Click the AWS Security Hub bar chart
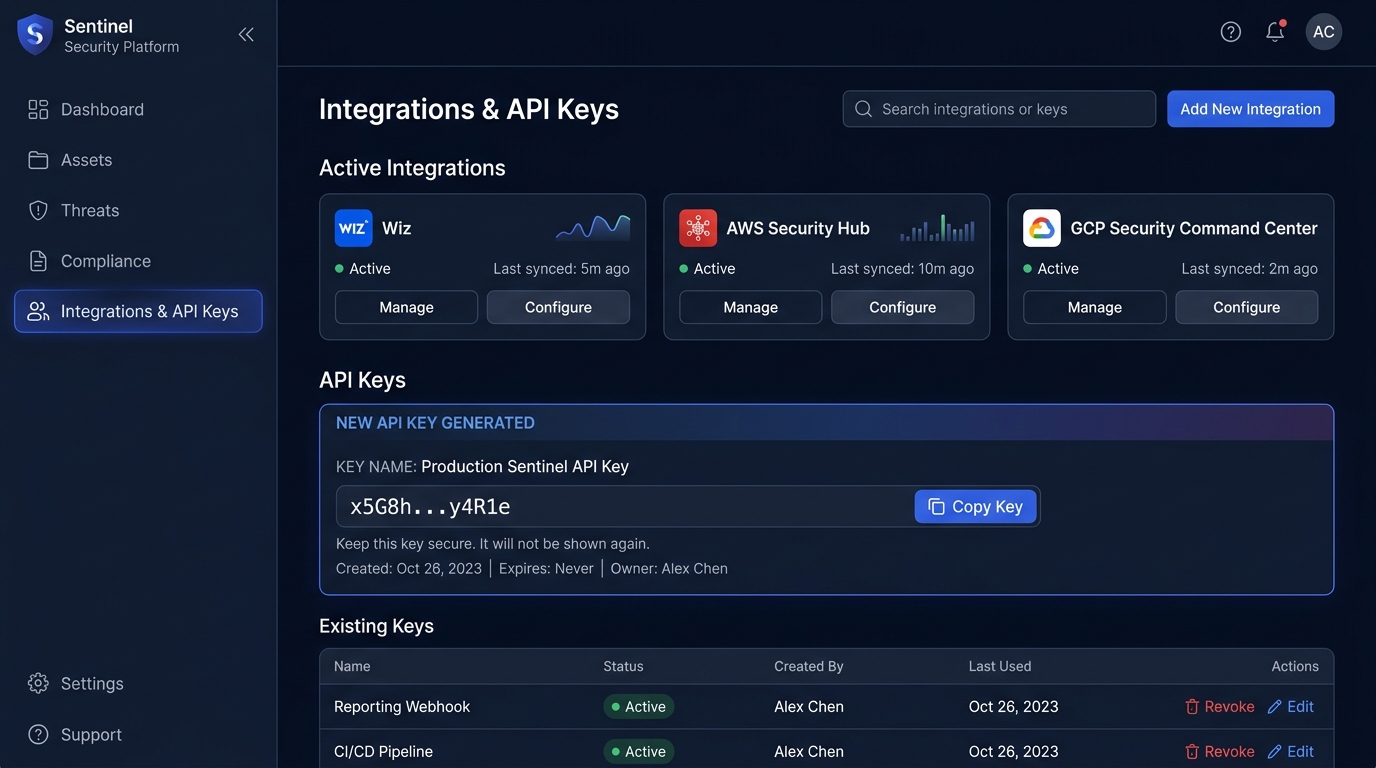Screen dimensions: 1376x768 [x=937, y=228]
